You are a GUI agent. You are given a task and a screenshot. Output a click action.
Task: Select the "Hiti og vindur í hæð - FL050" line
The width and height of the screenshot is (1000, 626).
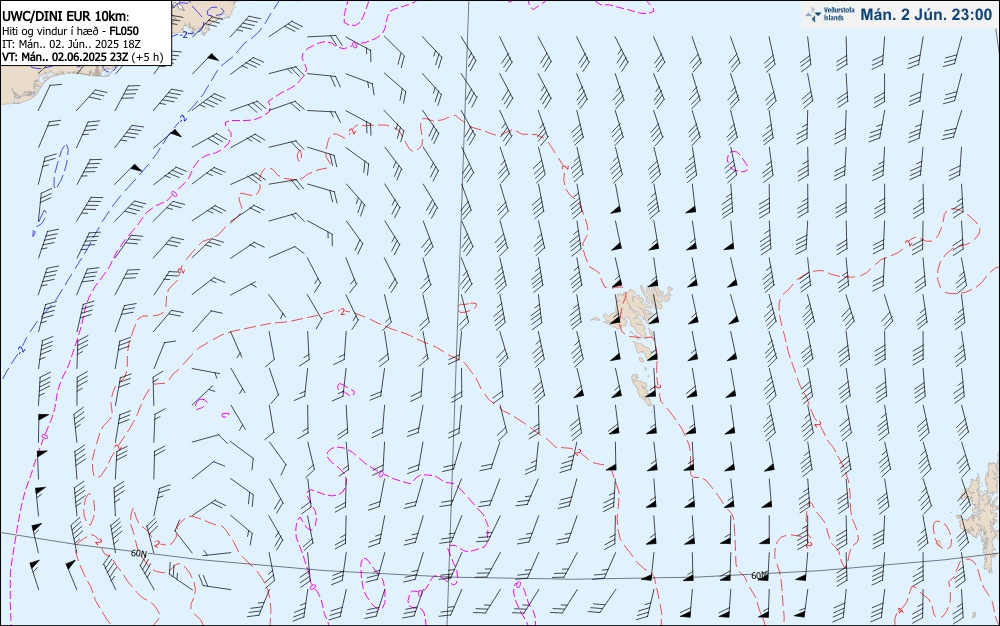pos(70,31)
